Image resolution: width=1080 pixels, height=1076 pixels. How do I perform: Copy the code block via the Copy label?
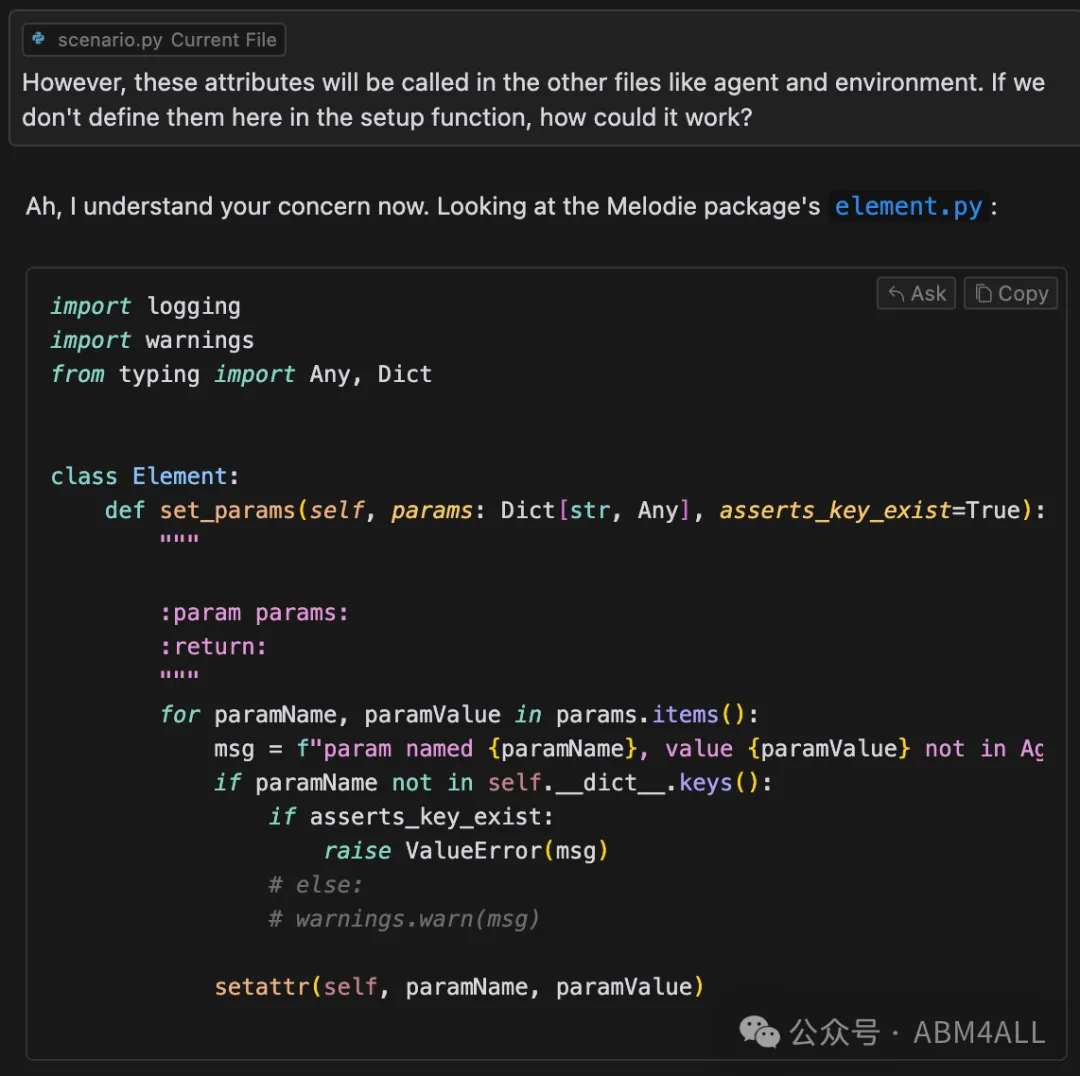point(1023,294)
